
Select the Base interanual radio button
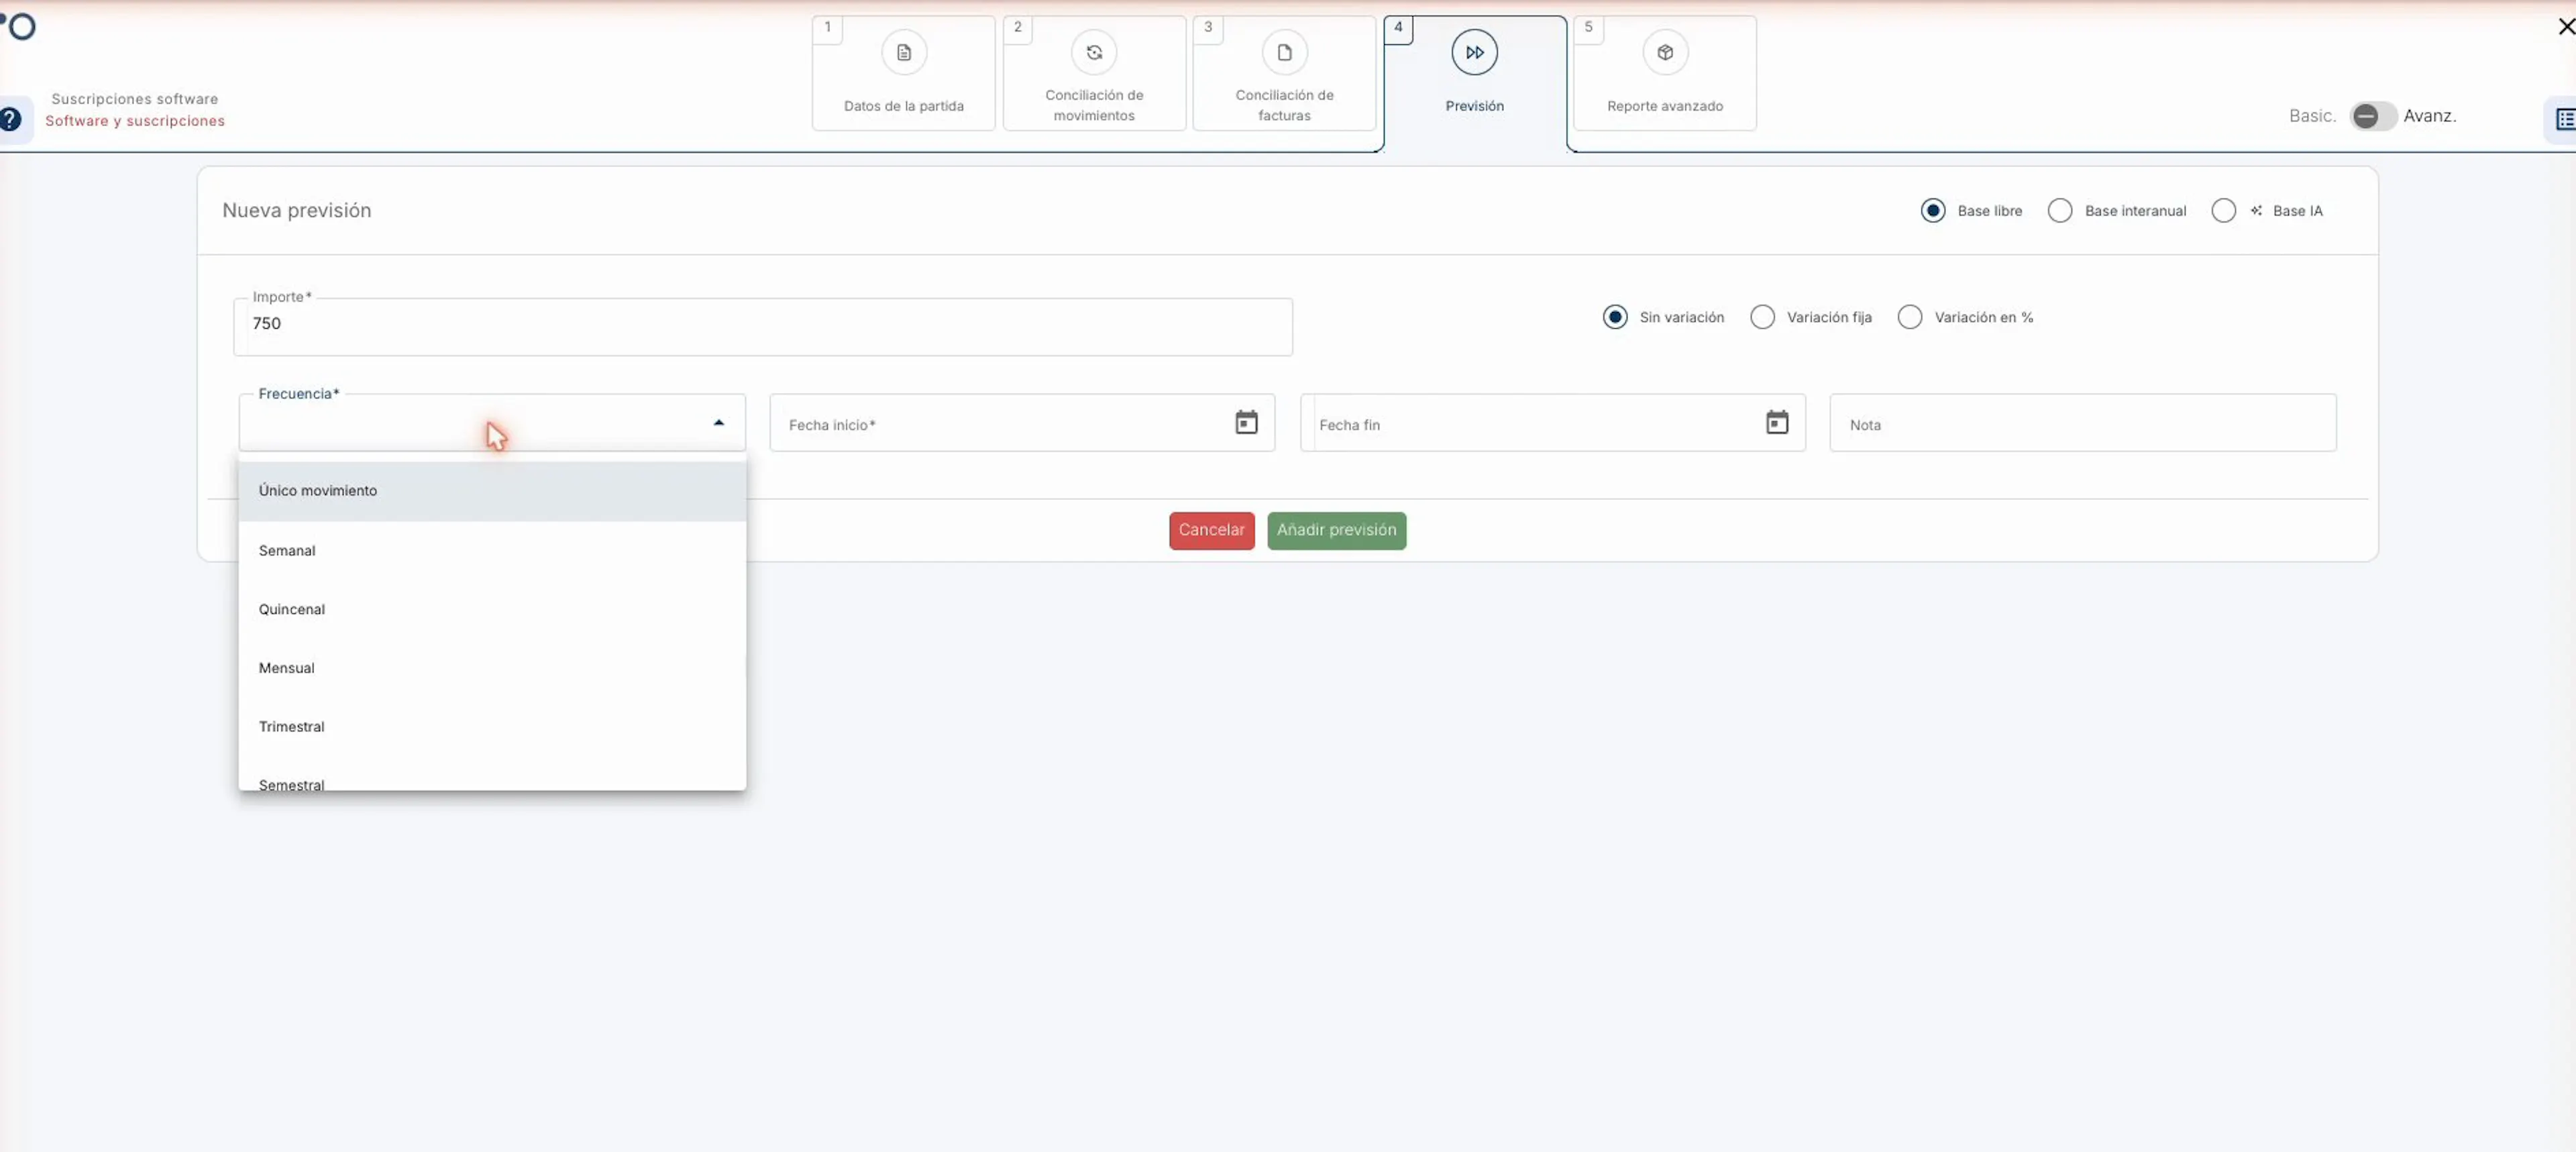[2059, 211]
